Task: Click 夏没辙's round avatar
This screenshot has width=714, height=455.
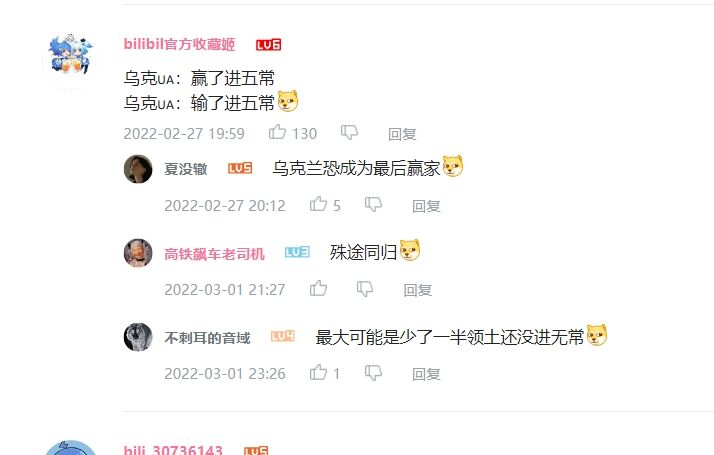Action: (138, 169)
